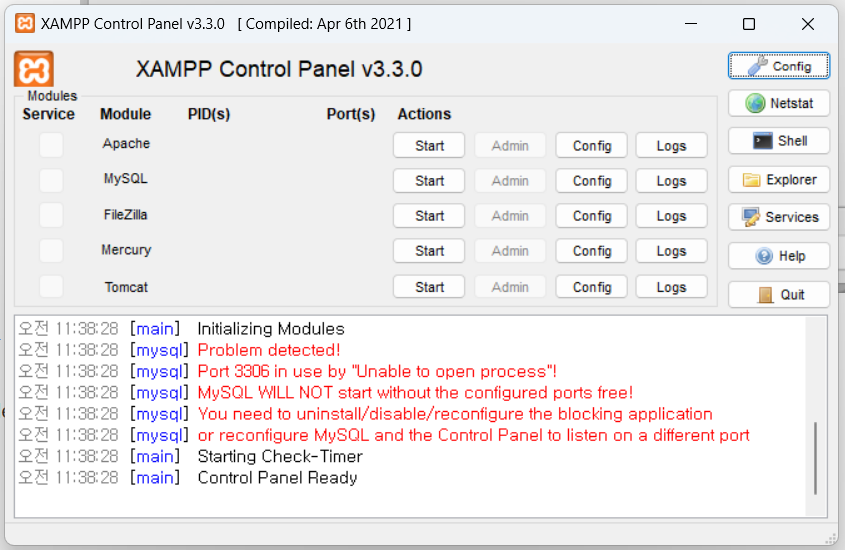Open Mercury Logs button
Screen dimensions: 845x550
tap(671, 250)
